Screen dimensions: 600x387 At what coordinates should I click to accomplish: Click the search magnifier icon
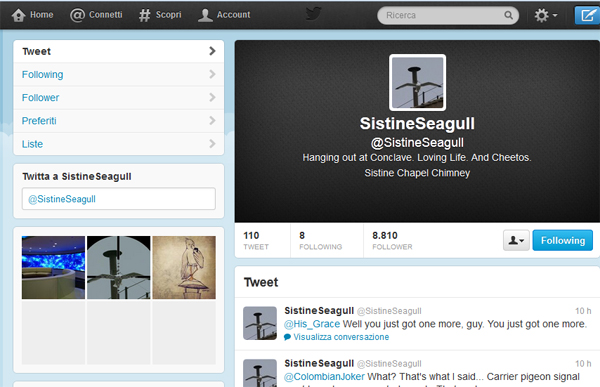[508, 15]
